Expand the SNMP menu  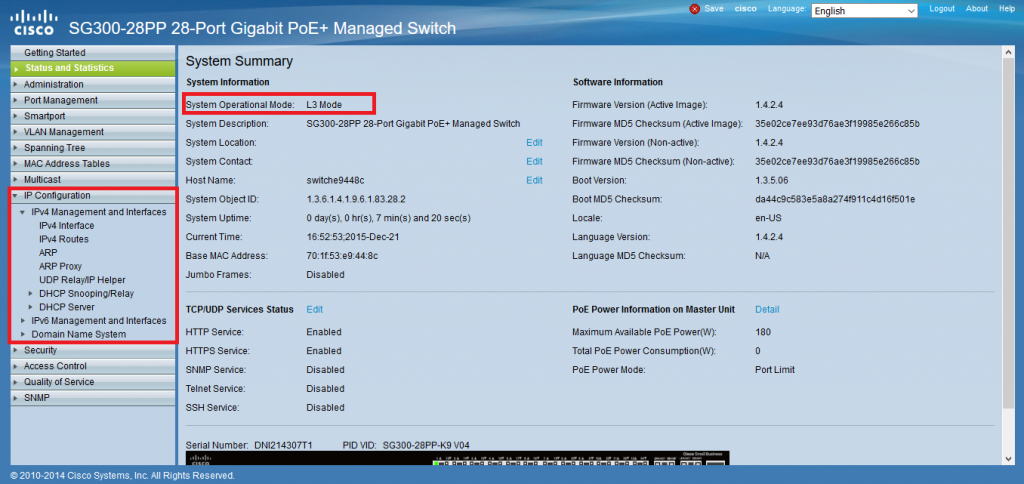tap(93, 398)
